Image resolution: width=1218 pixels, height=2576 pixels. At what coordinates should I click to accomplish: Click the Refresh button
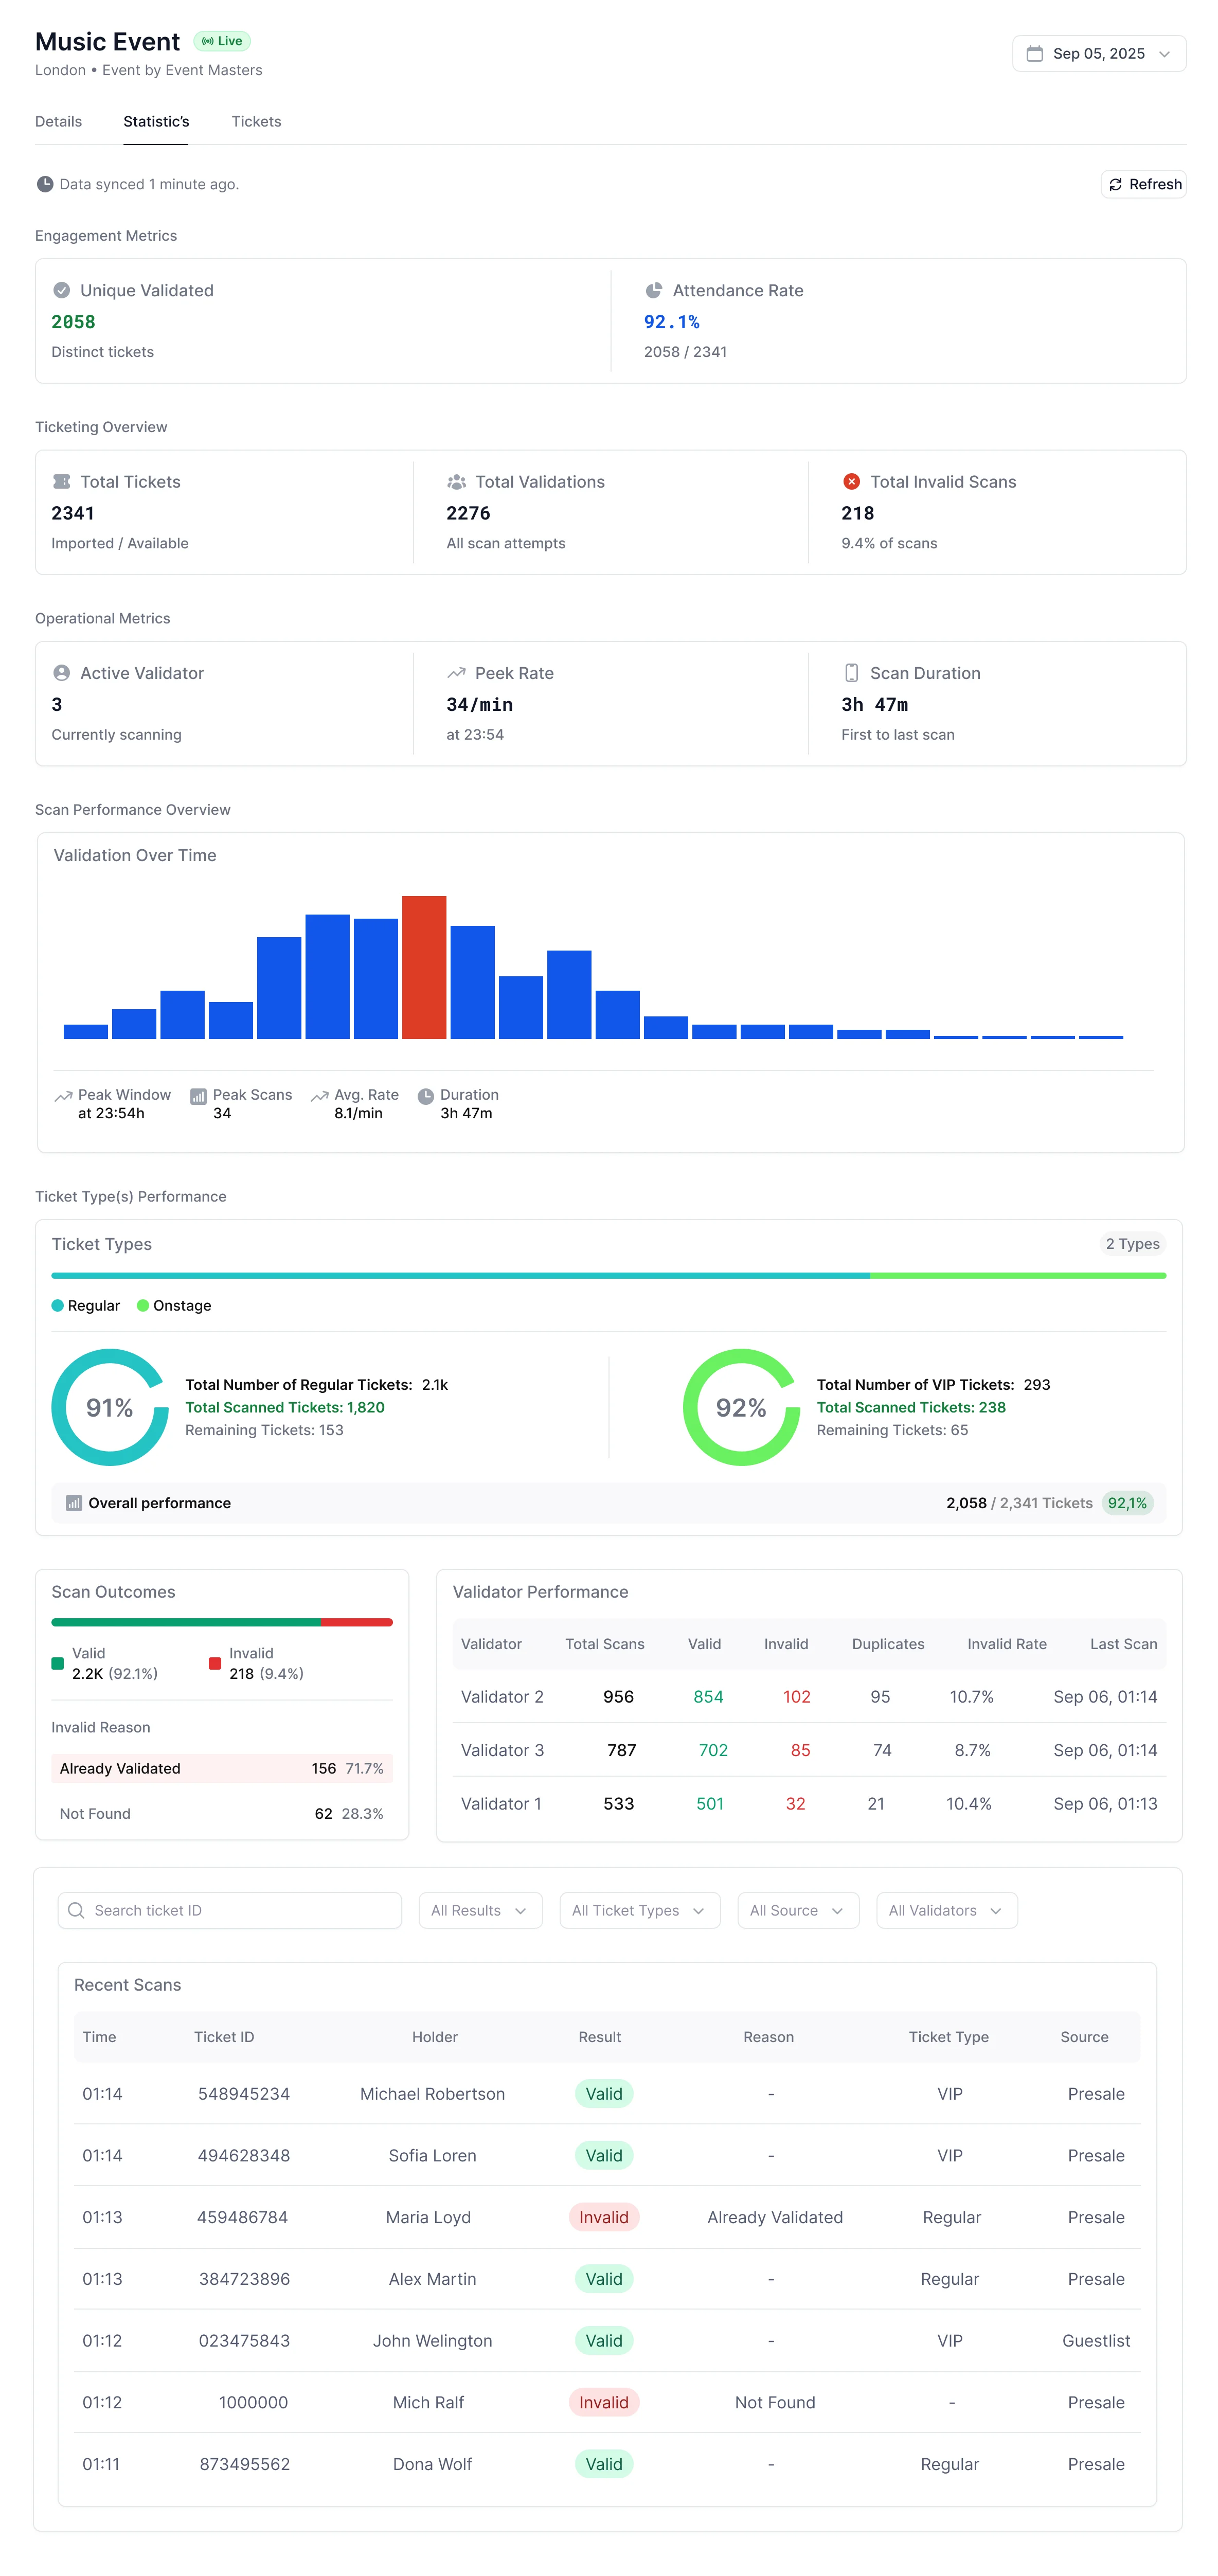click(1143, 184)
